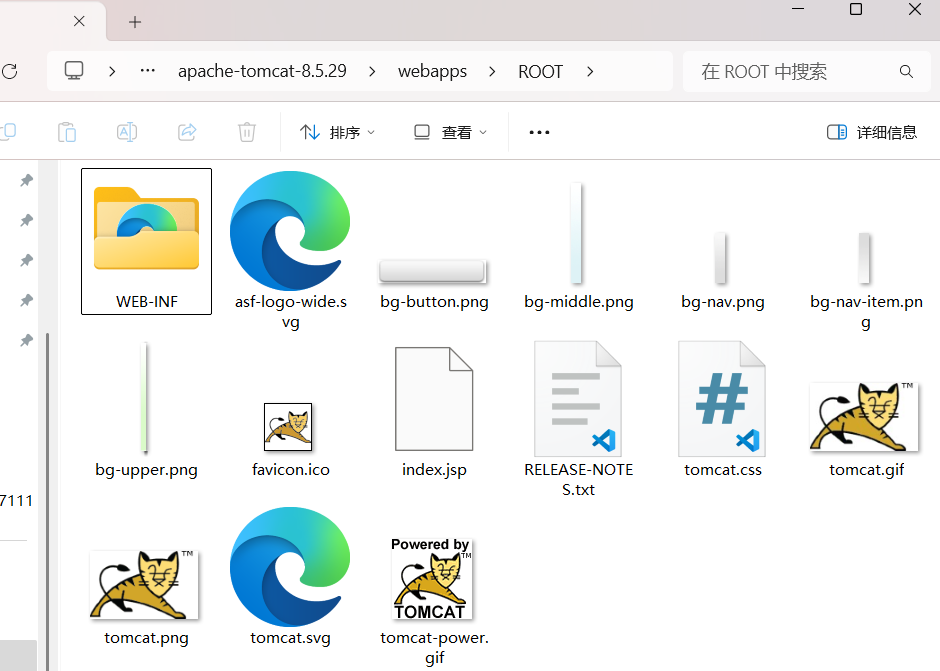Open the 查看 view dropdown
940x671 pixels.
450,133
